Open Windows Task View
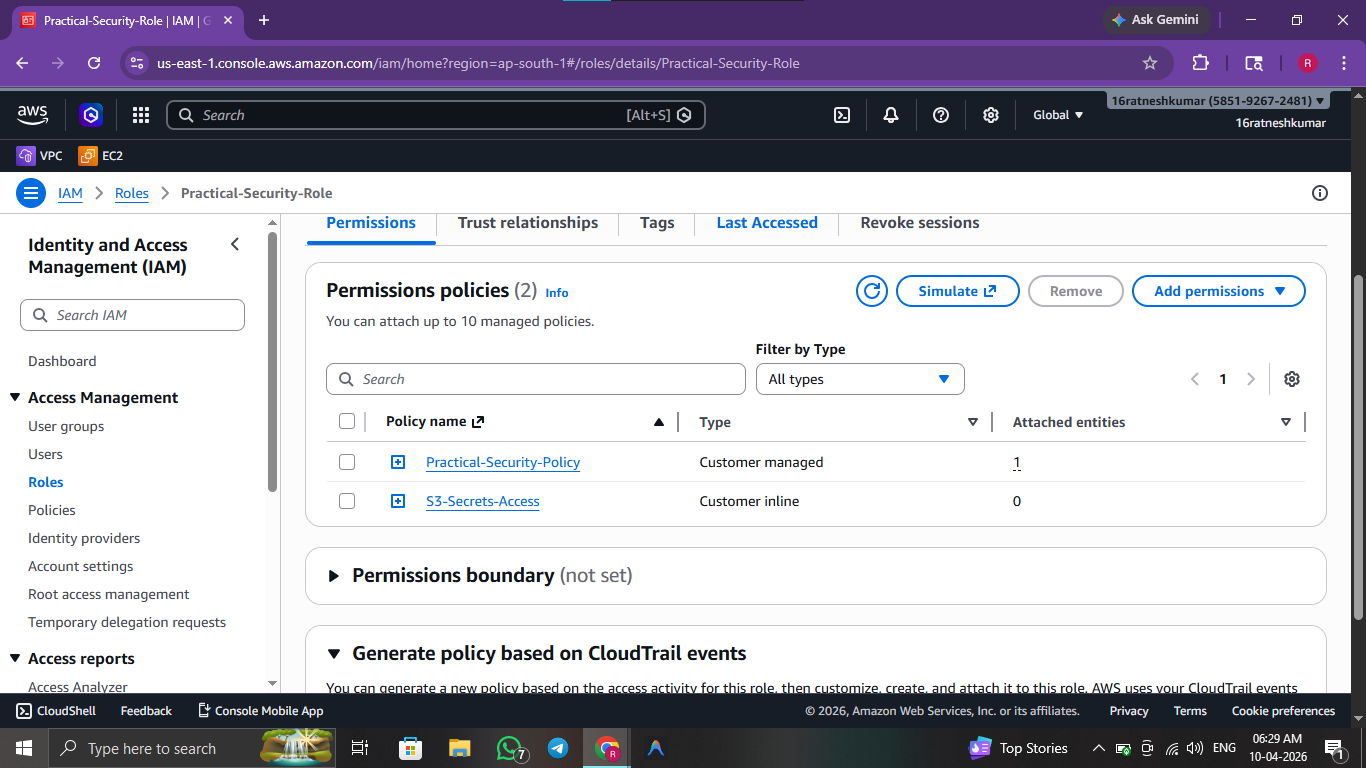Viewport: 1366px width, 768px height. coord(360,748)
